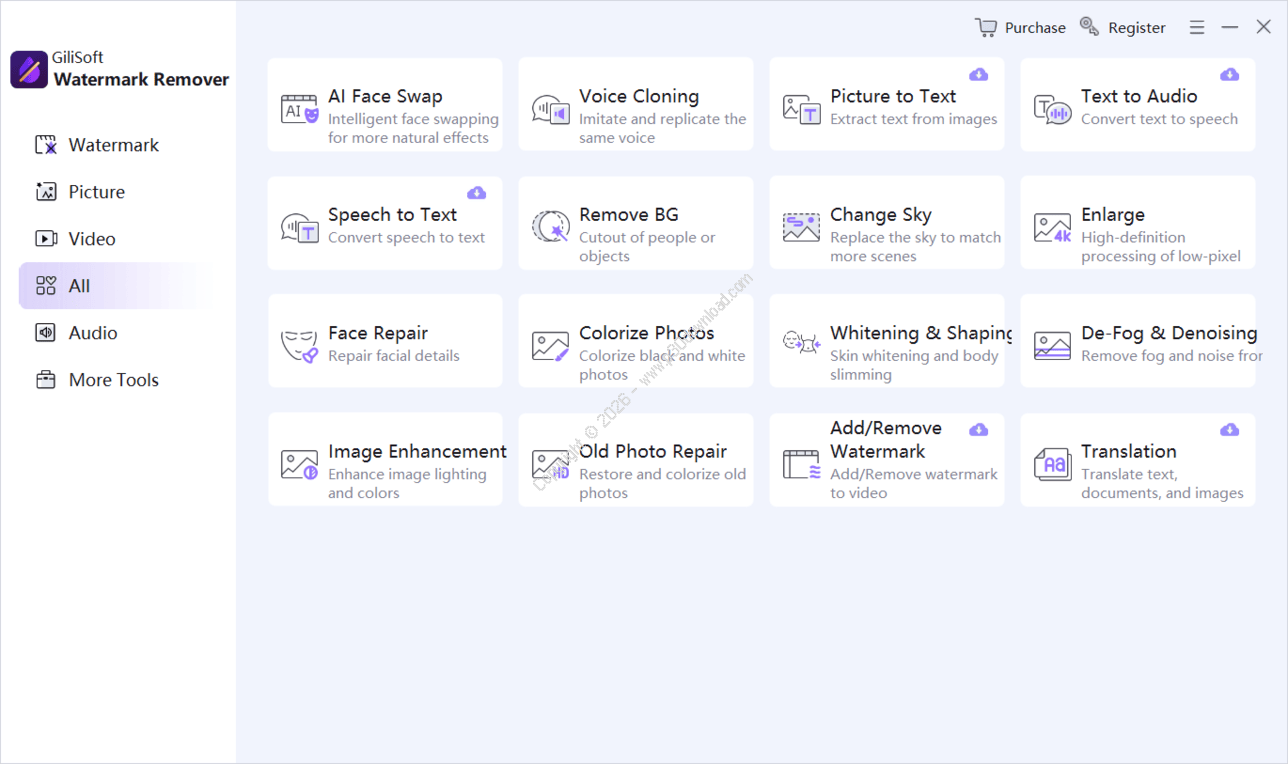Switch to the Watermark sidebar tab
Viewport: 1288px width, 764px height.
click(113, 145)
